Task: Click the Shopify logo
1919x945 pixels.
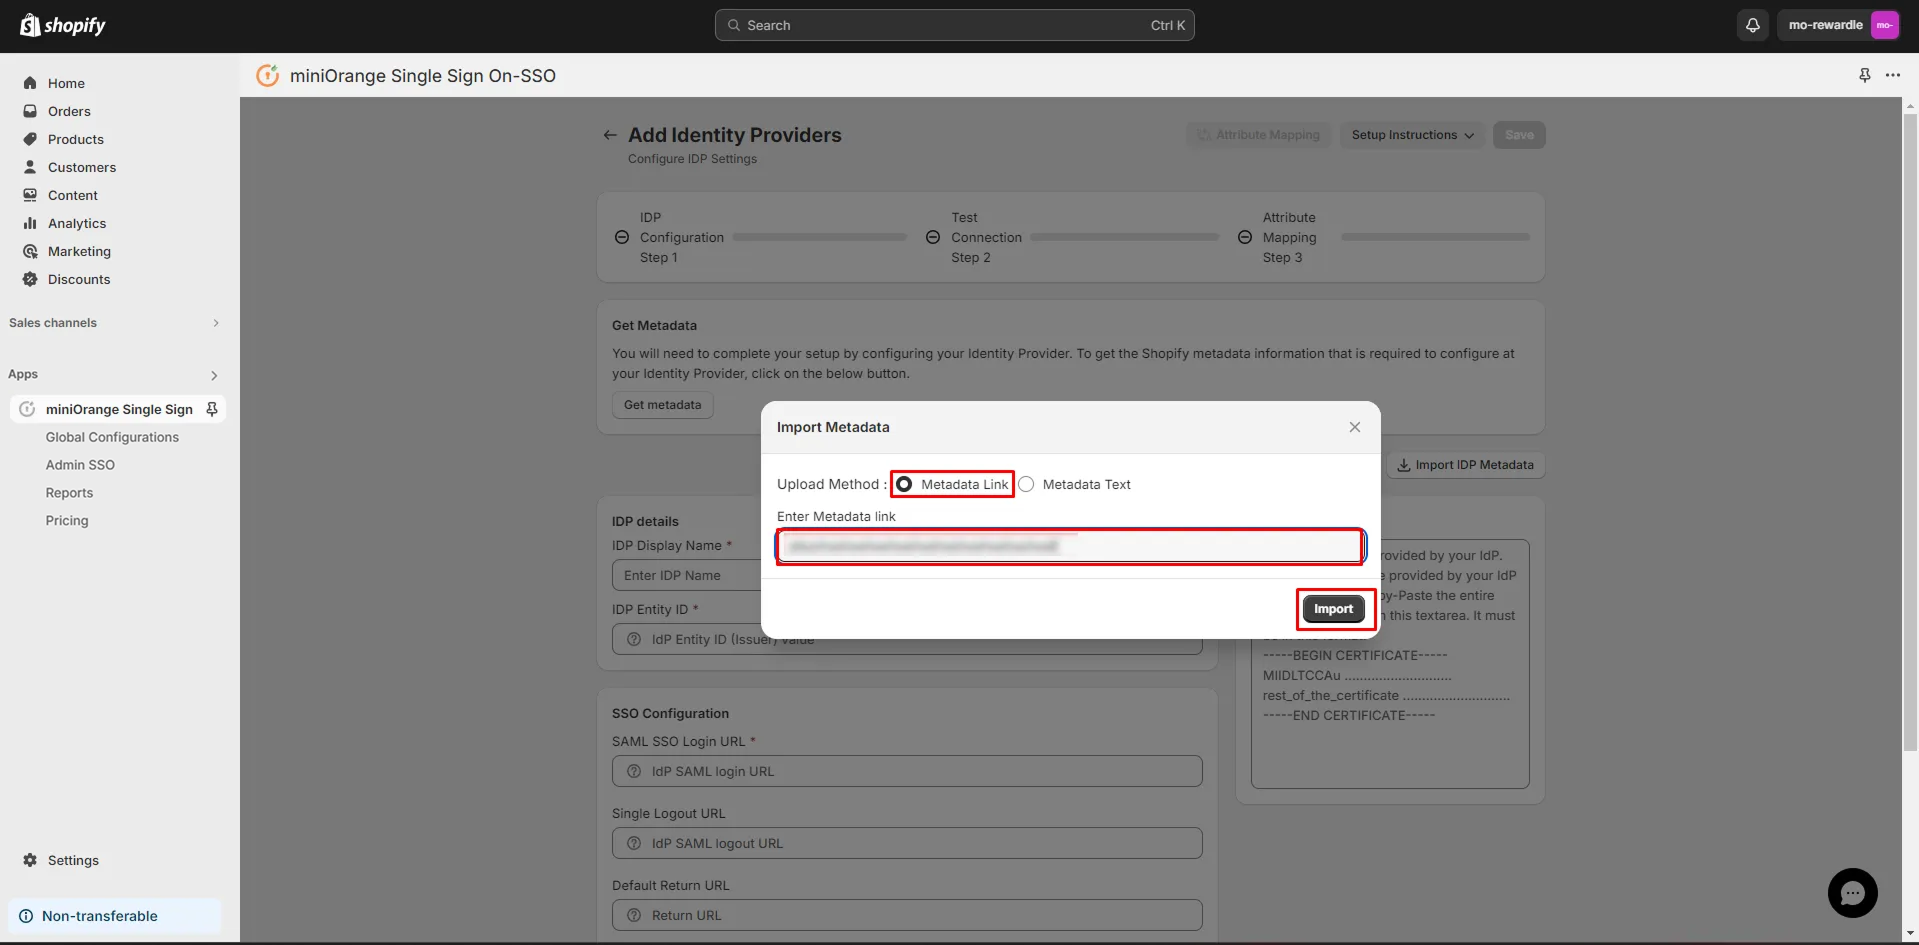Action: tap(62, 25)
